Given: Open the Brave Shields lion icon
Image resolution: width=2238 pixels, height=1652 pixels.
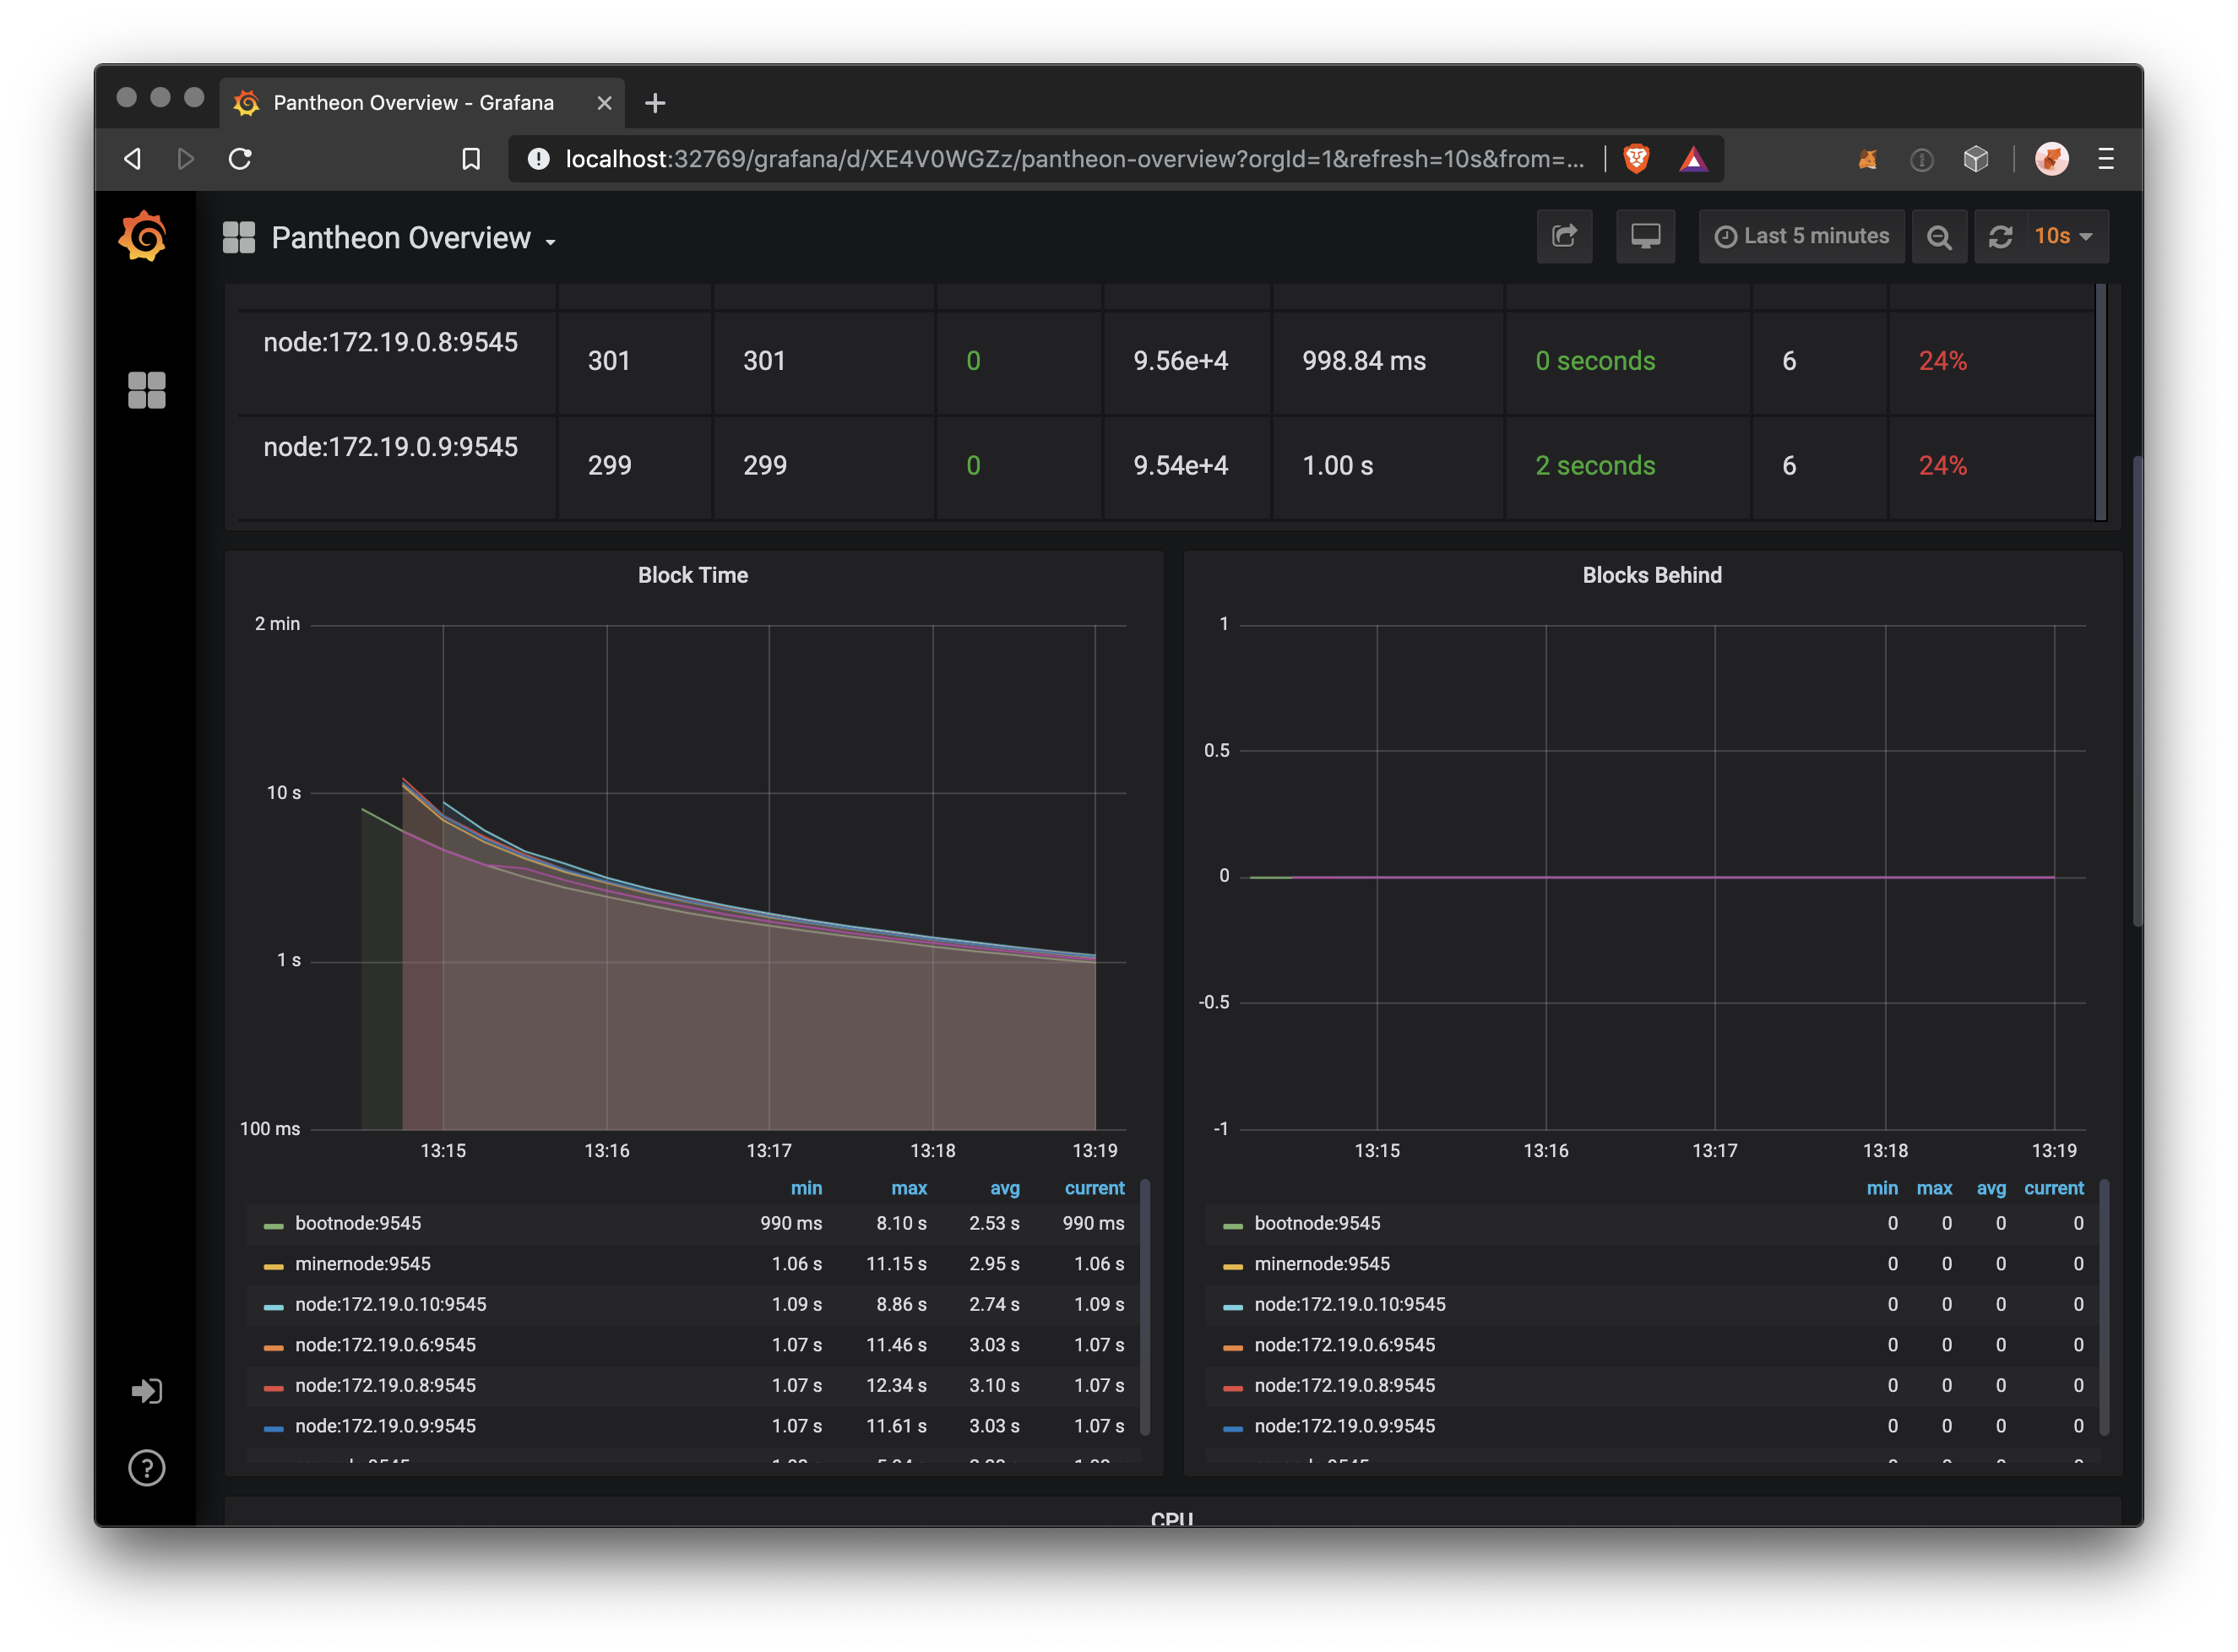Looking at the screenshot, I should [1636, 159].
